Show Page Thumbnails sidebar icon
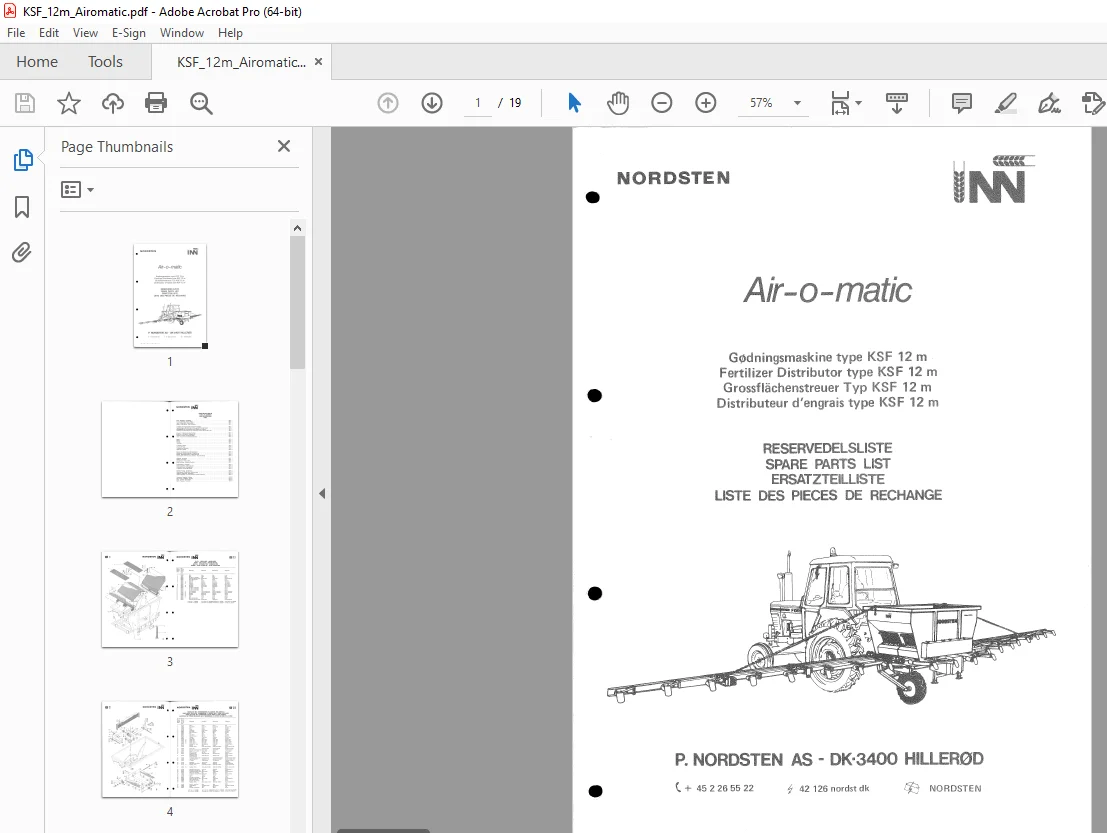 point(23,160)
